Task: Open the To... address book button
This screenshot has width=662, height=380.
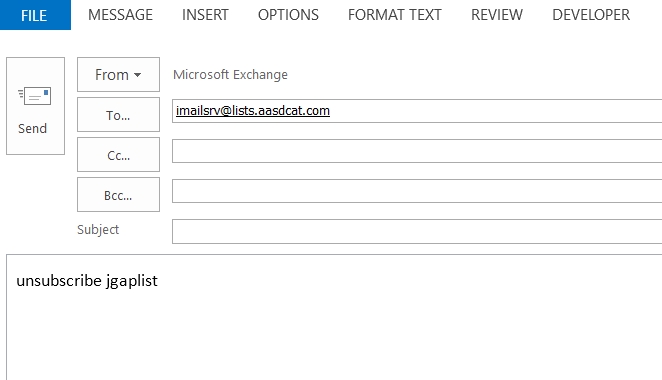Action: point(118,115)
